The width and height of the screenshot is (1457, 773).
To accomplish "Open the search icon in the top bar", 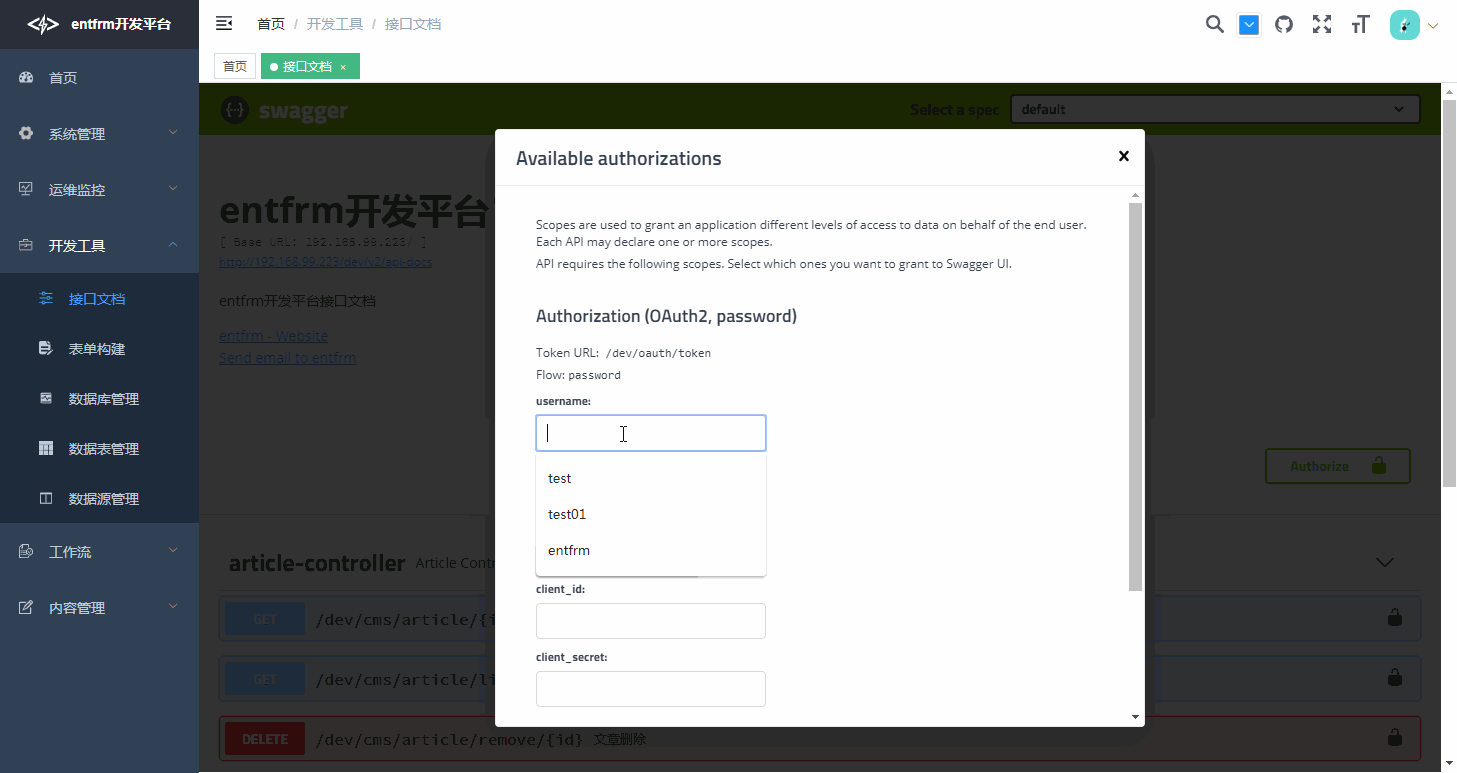I will coord(1214,24).
